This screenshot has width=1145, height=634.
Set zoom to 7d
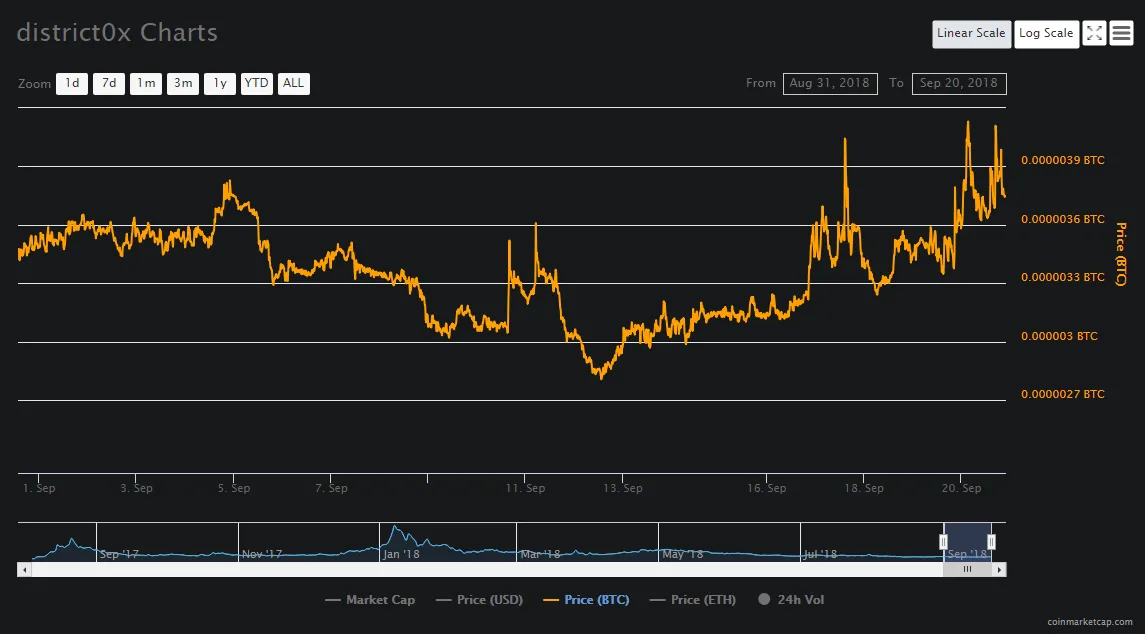(x=109, y=83)
